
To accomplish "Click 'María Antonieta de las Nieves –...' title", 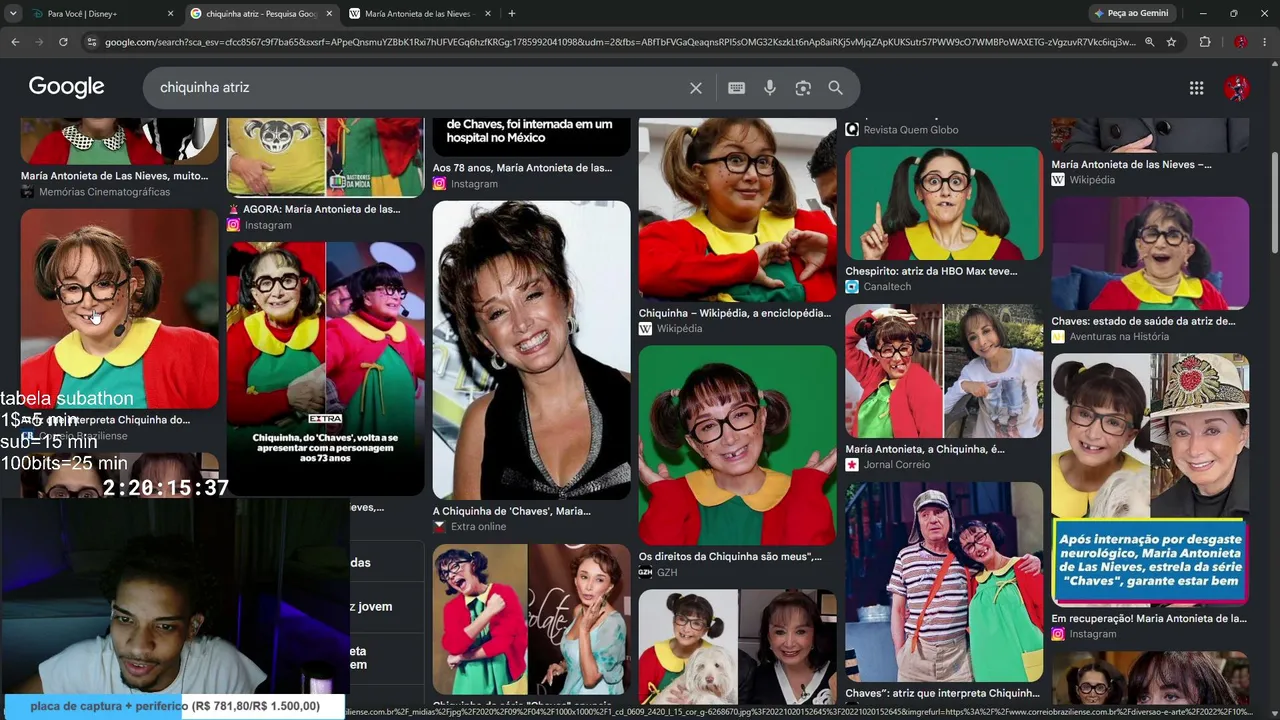I will 1132,164.
